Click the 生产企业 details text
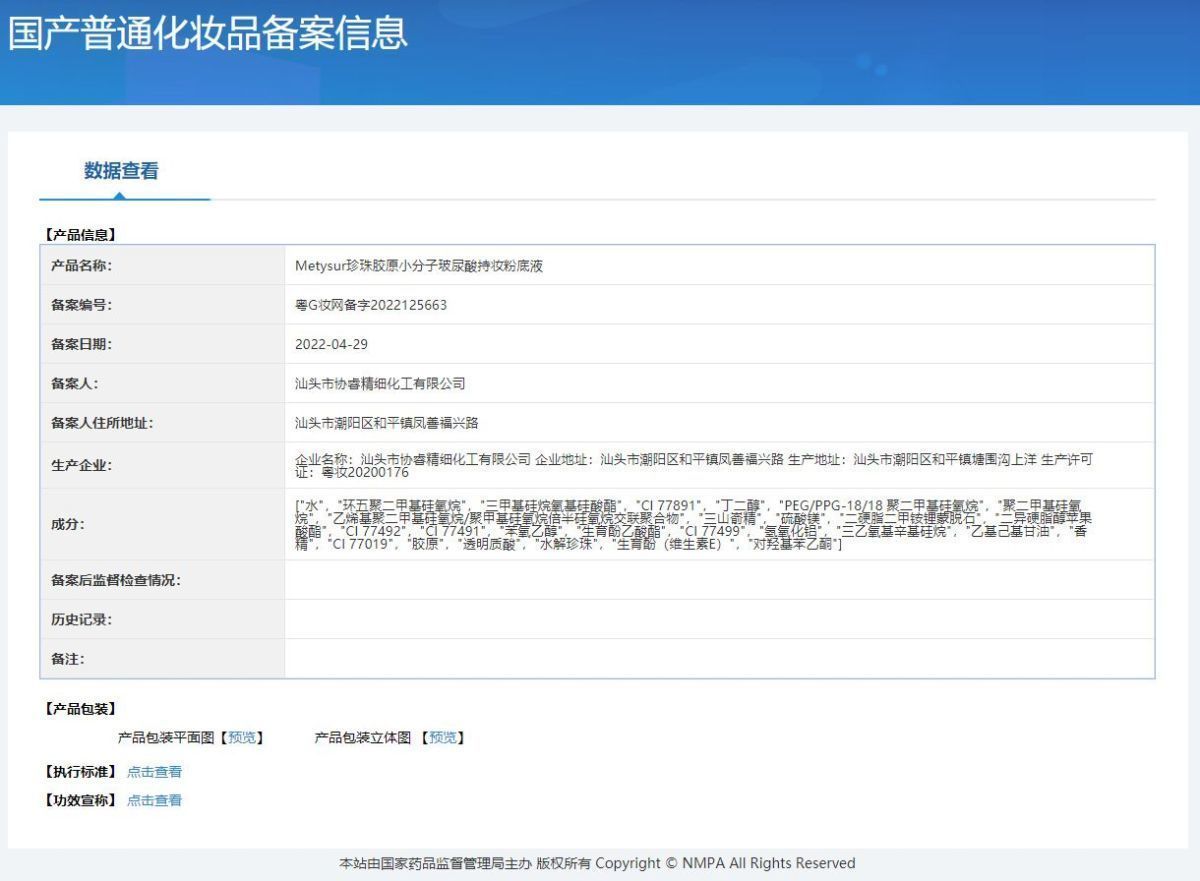The width and height of the screenshot is (1200, 881). (x=694, y=465)
